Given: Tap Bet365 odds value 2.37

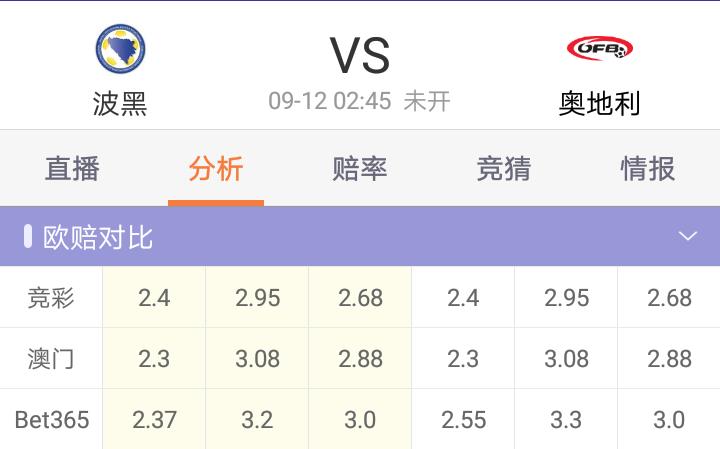Looking at the screenshot, I should (154, 420).
